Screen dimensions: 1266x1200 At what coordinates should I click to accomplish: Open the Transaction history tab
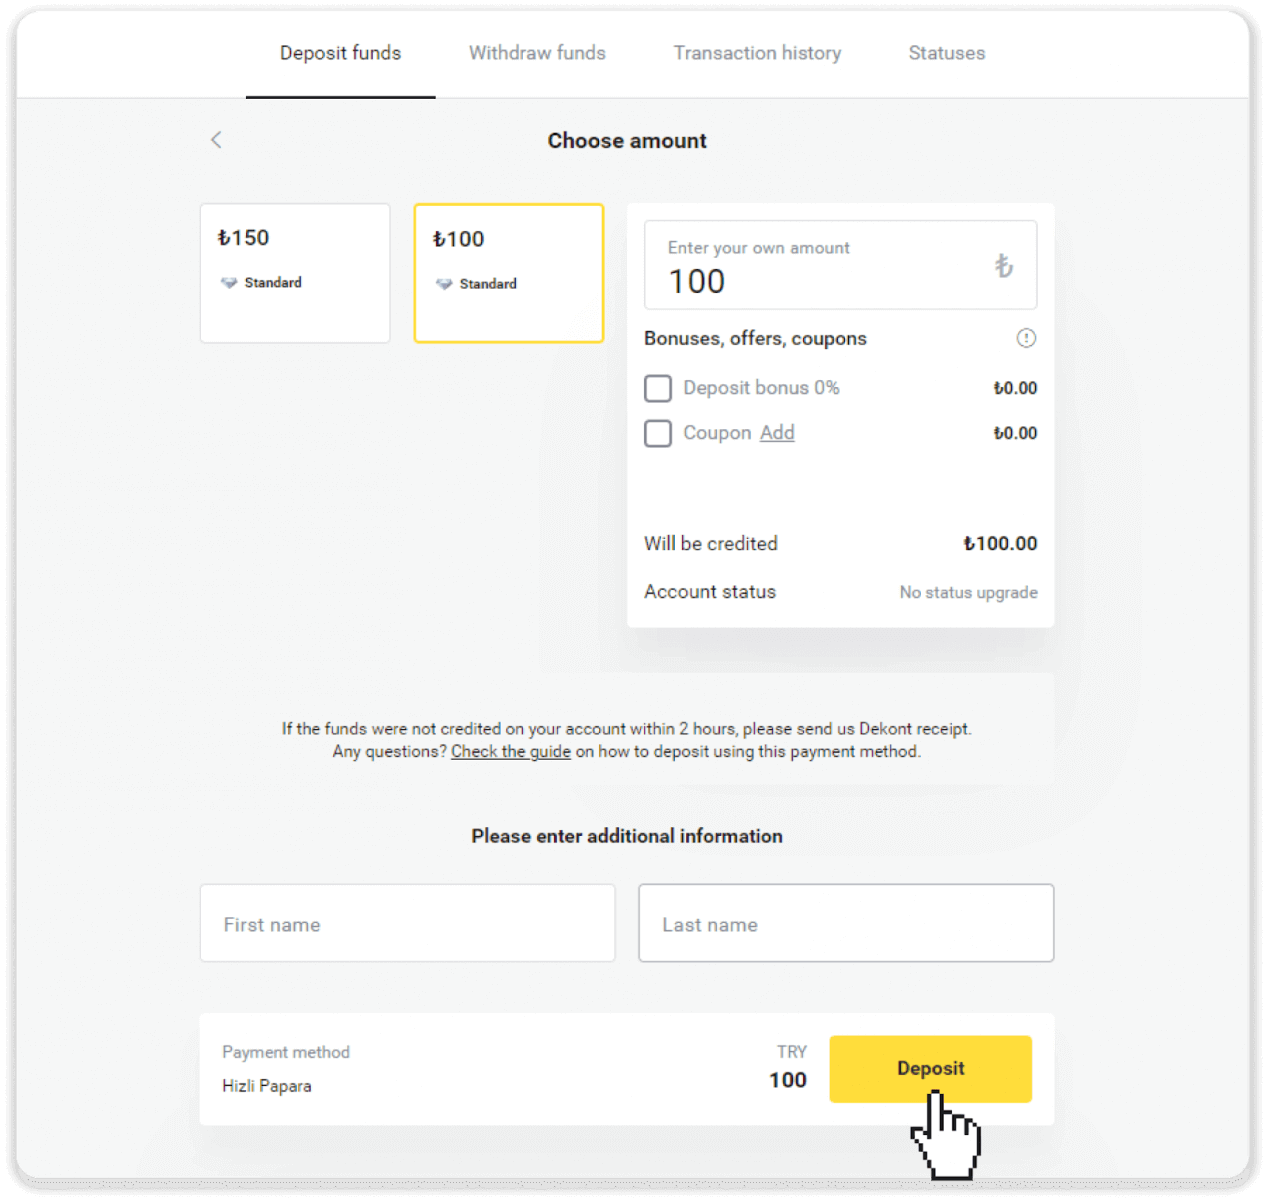pos(757,53)
